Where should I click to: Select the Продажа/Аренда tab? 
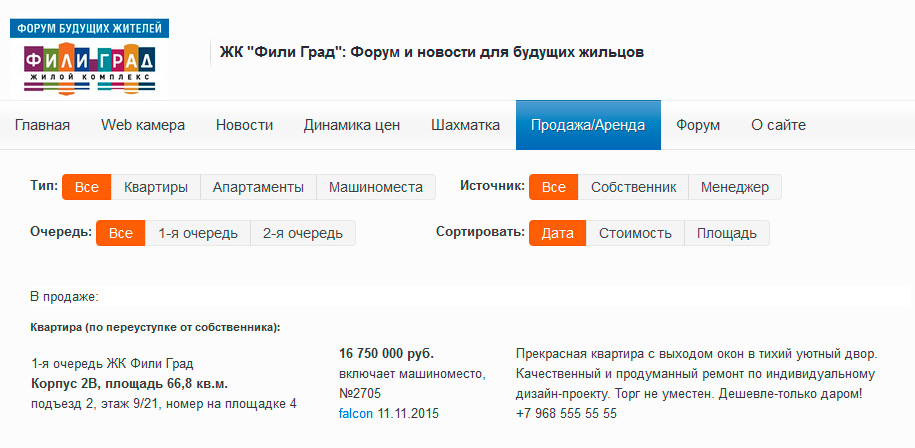point(588,125)
